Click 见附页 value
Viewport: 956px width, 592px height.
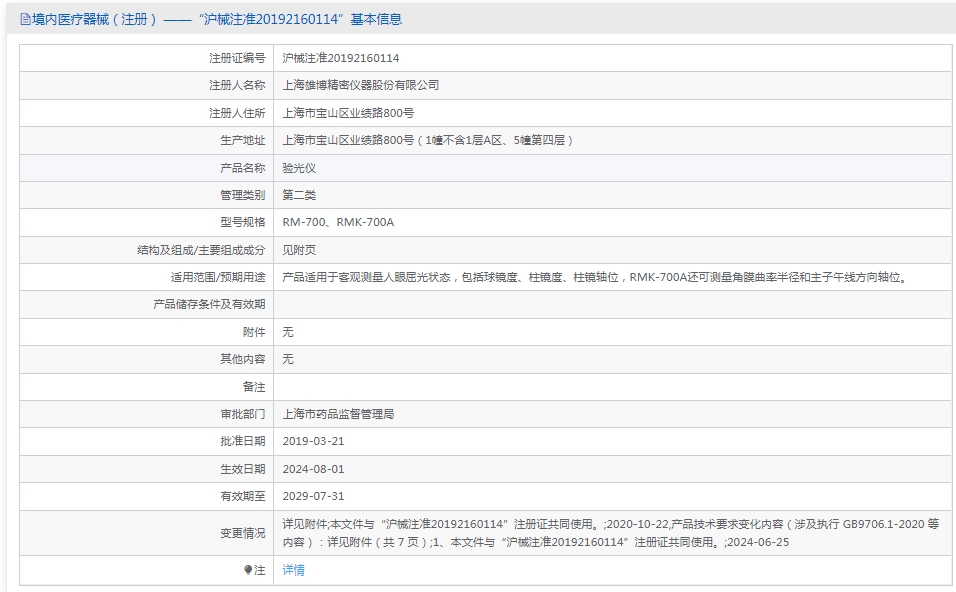[x=299, y=250]
